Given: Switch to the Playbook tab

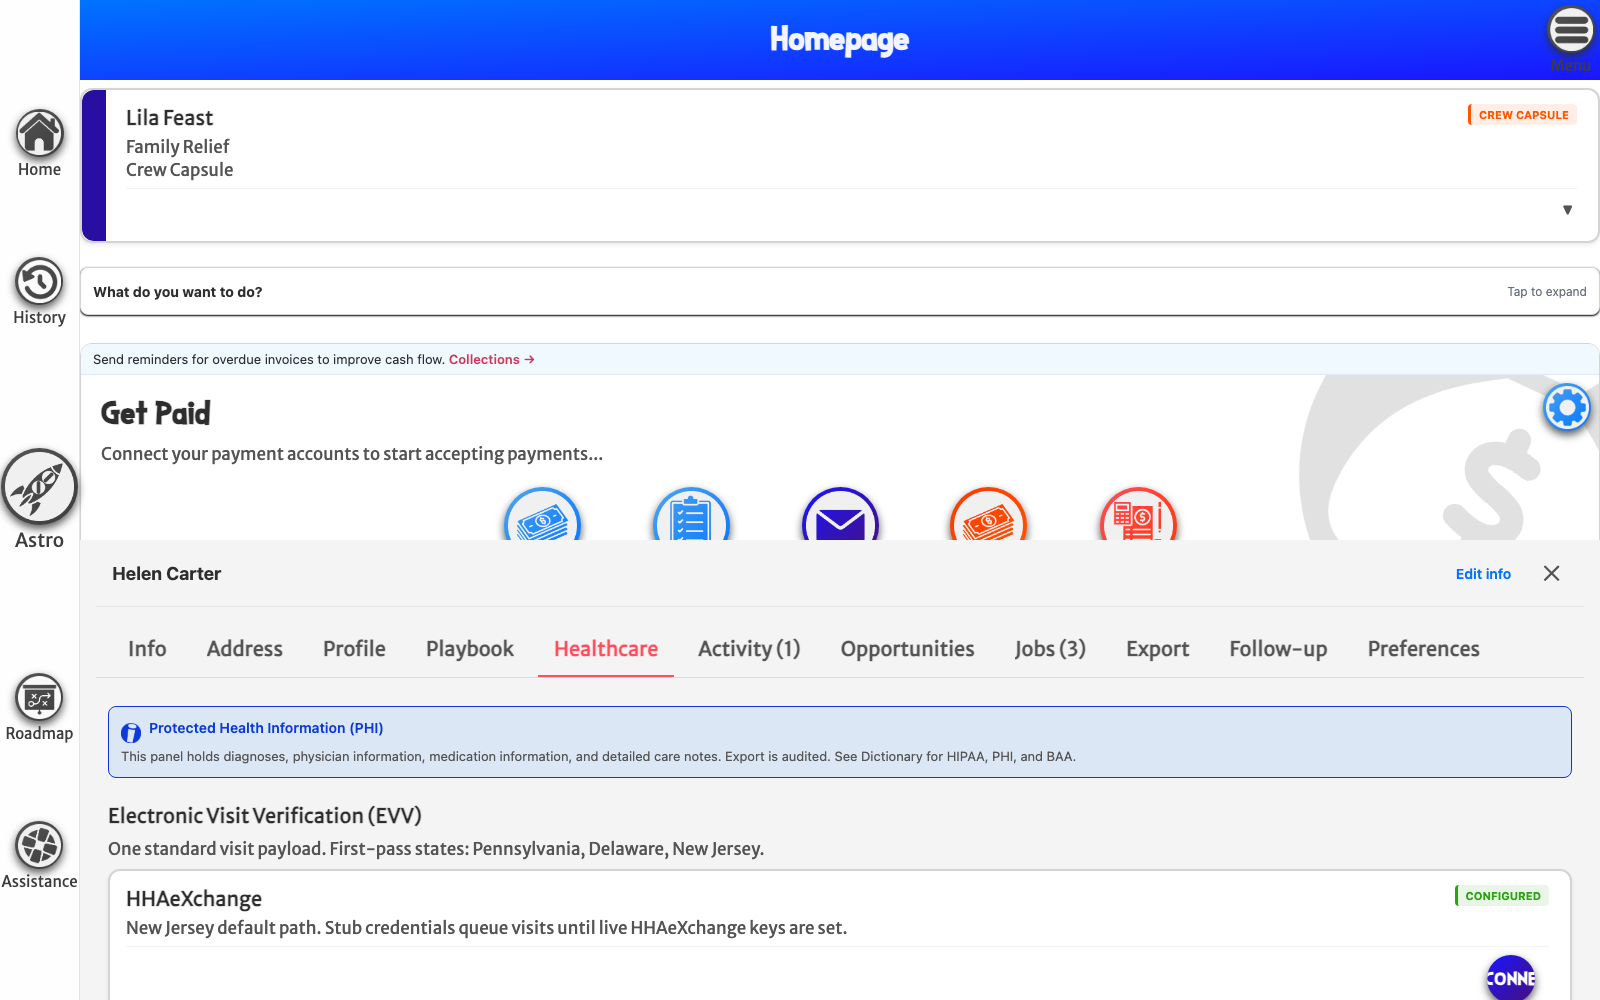Looking at the screenshot, I should coord(470,649).
